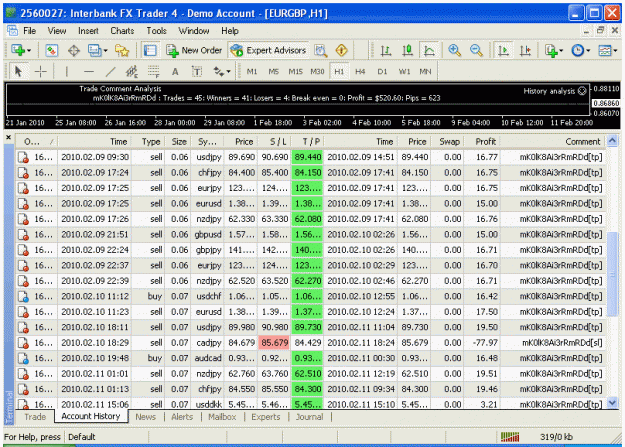Open the Periods clock dropdown

(581, 50)
